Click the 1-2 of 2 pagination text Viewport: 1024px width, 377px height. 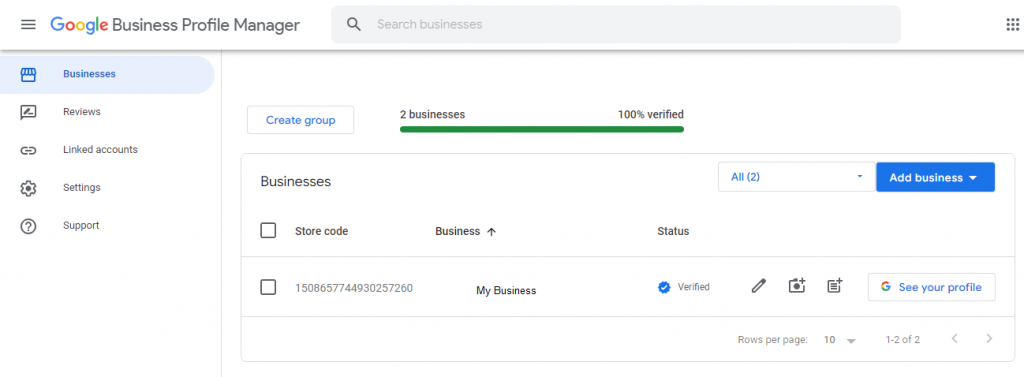click(x=903, y=340)
